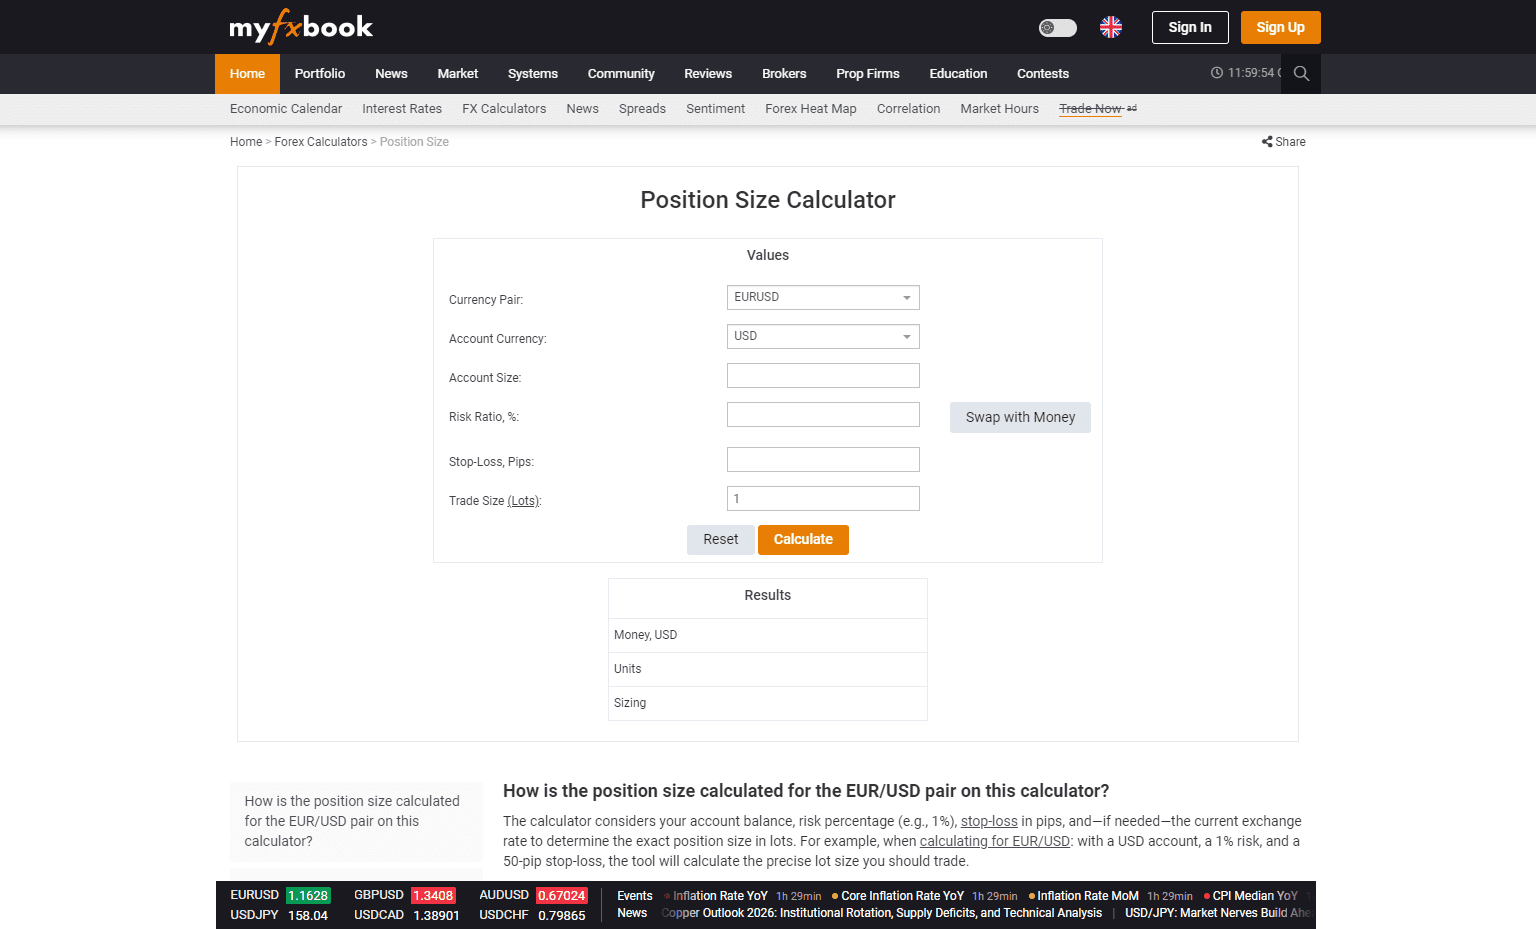Click the Sign Up button

[x=1280, y=27]
